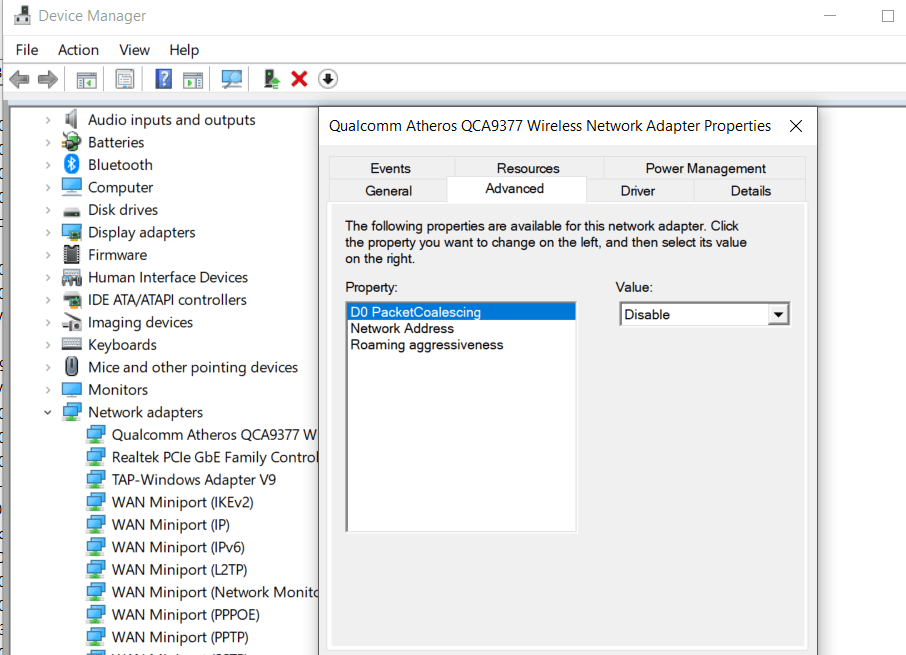Open the File menu

point(27,50)
